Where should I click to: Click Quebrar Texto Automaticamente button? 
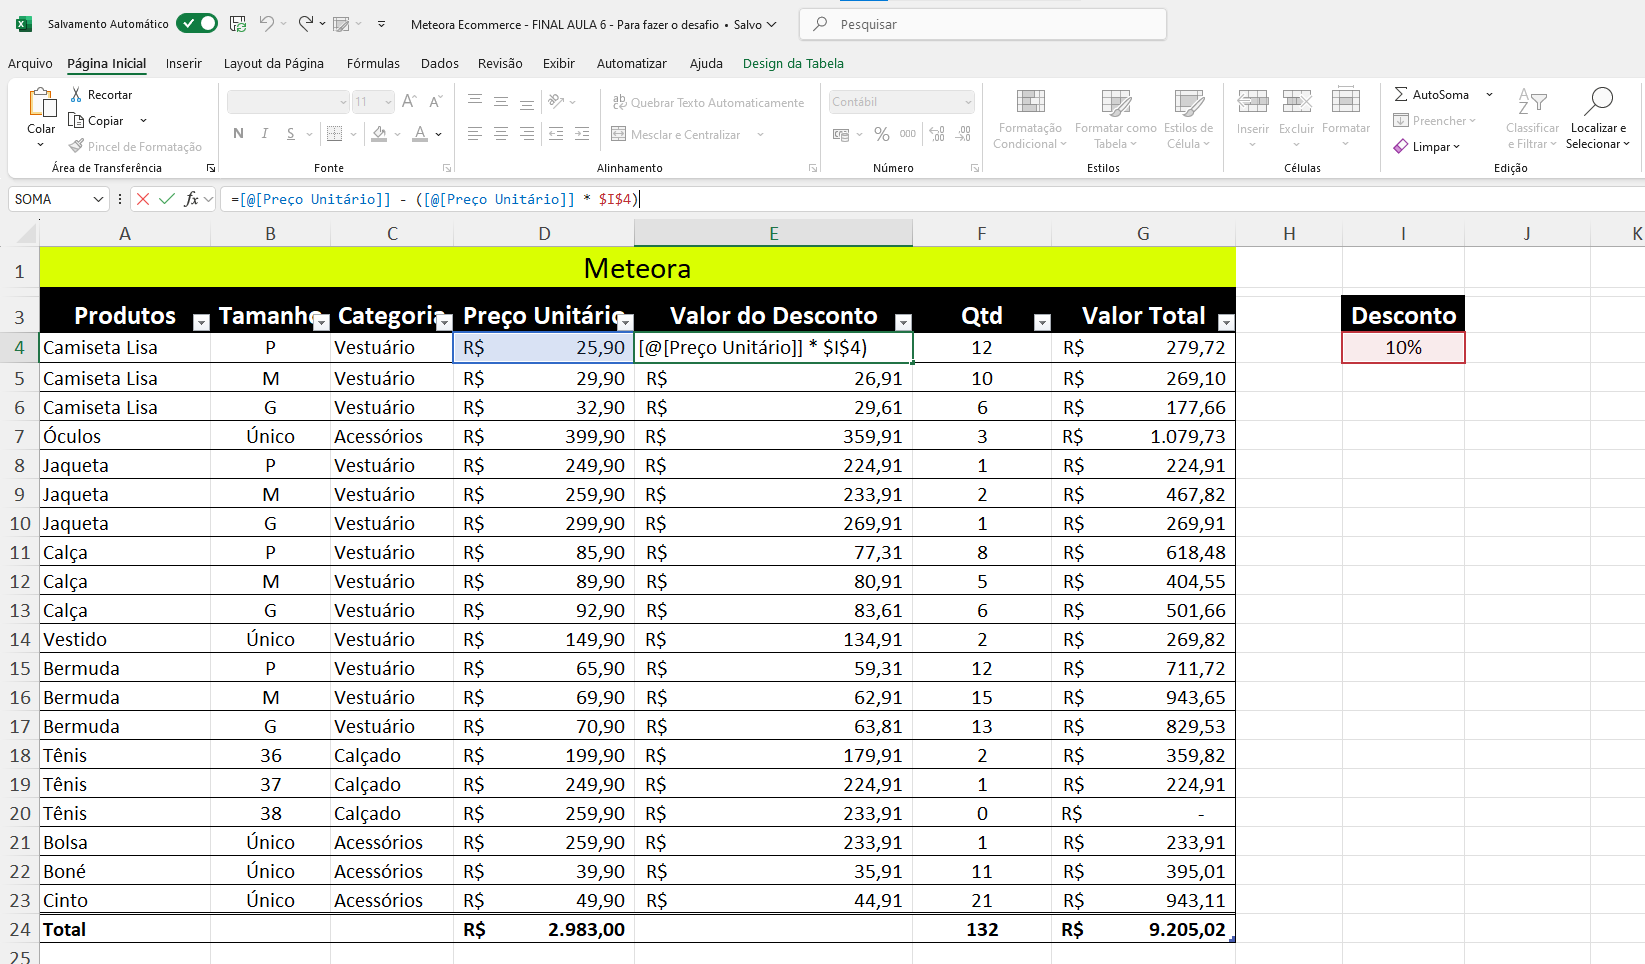tap(708, 102)
